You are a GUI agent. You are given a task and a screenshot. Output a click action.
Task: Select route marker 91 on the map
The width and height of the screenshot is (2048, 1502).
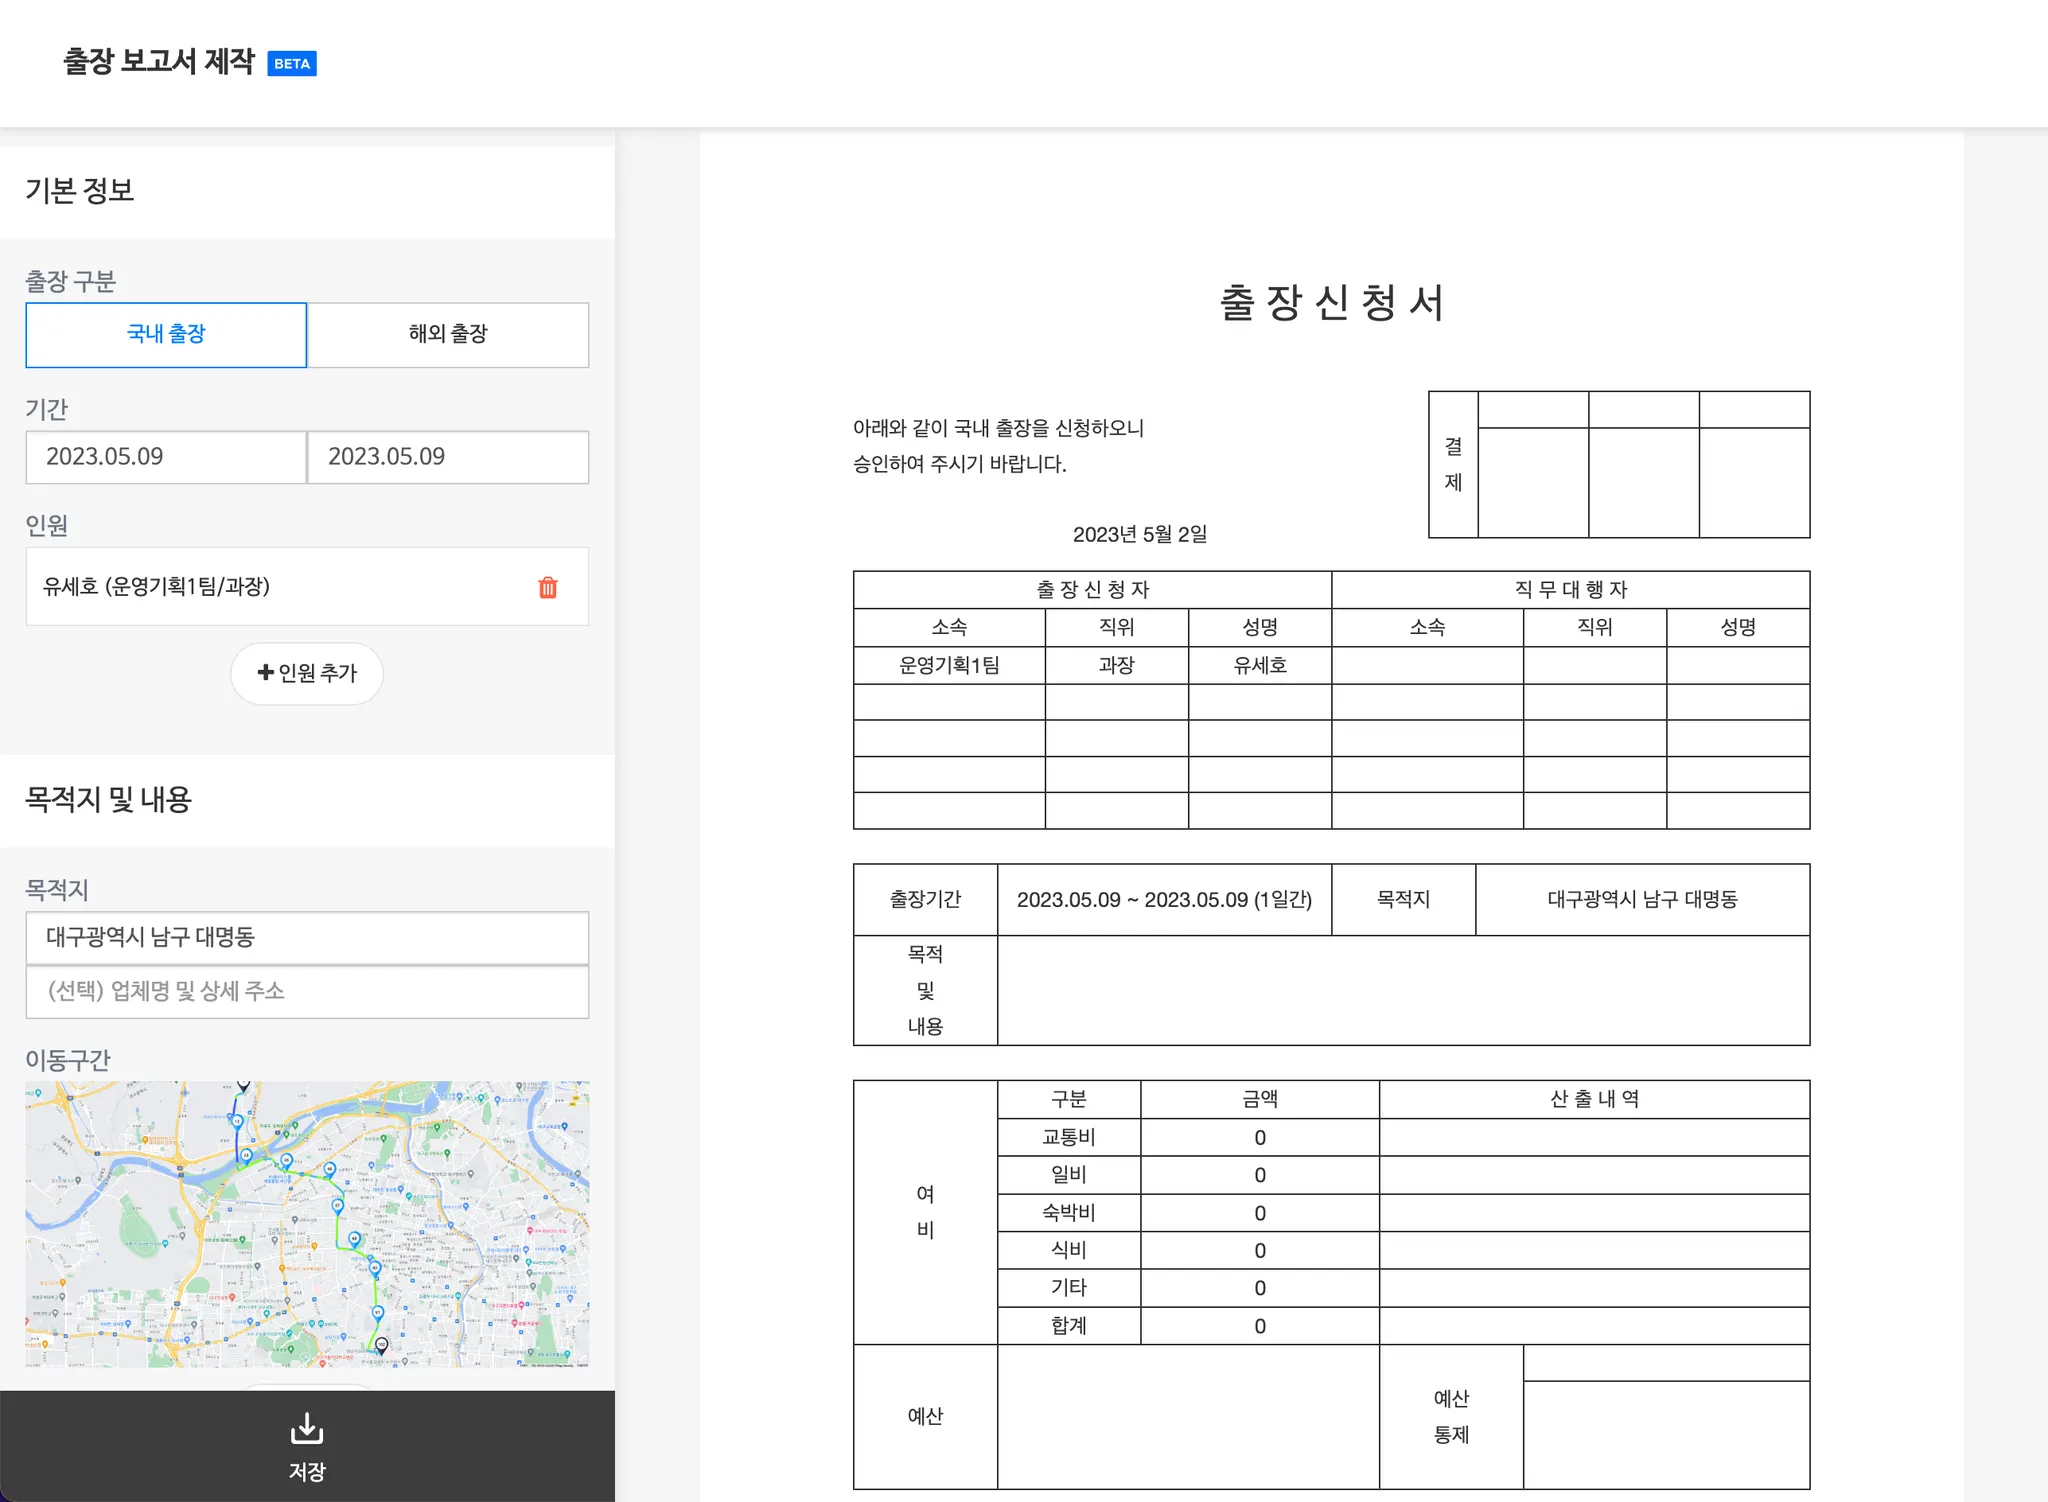(x=378, y=1312)
